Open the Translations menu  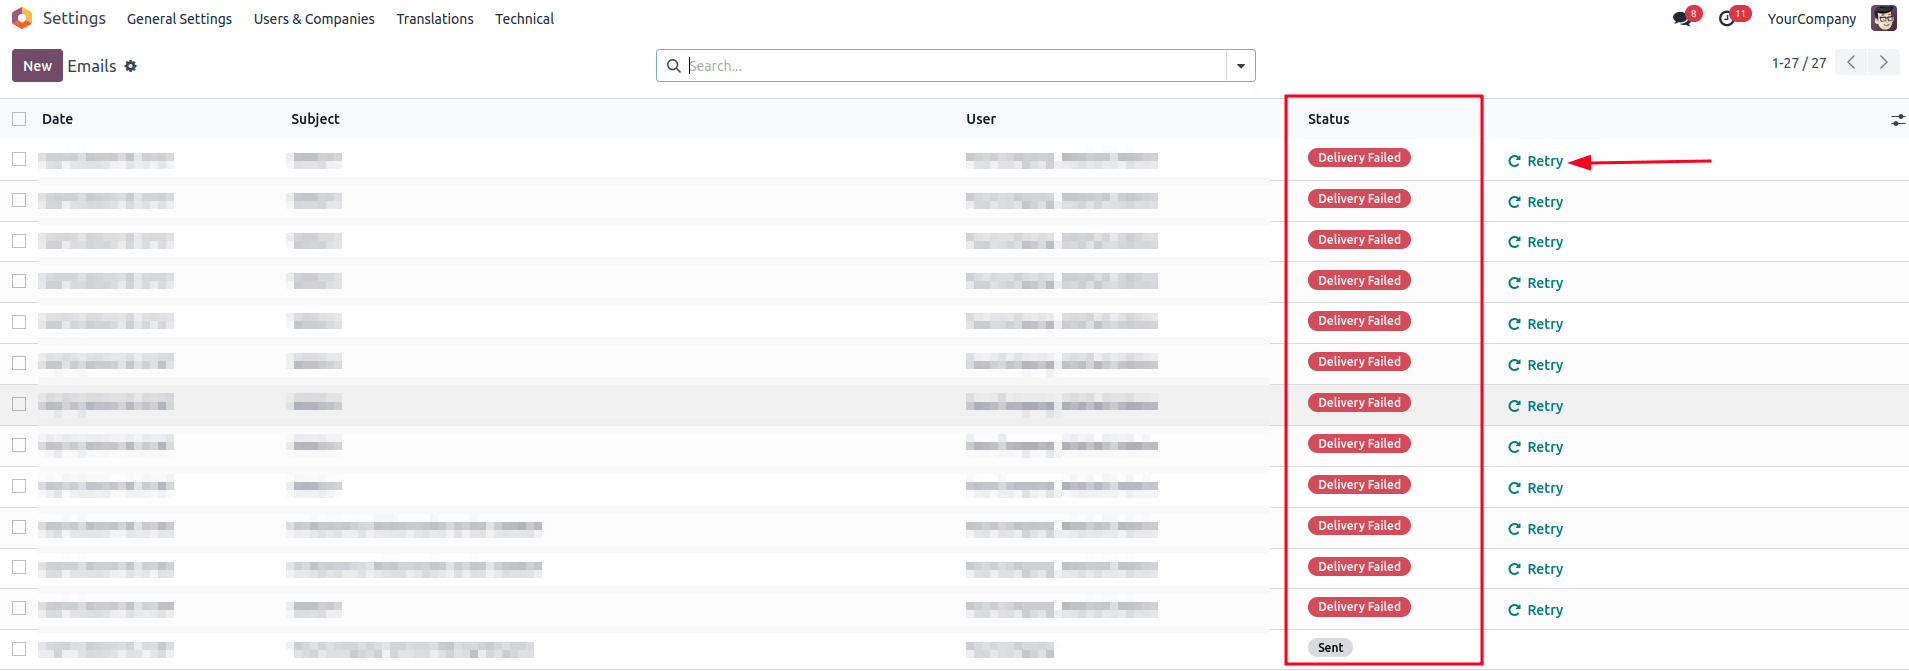point(435,19)
